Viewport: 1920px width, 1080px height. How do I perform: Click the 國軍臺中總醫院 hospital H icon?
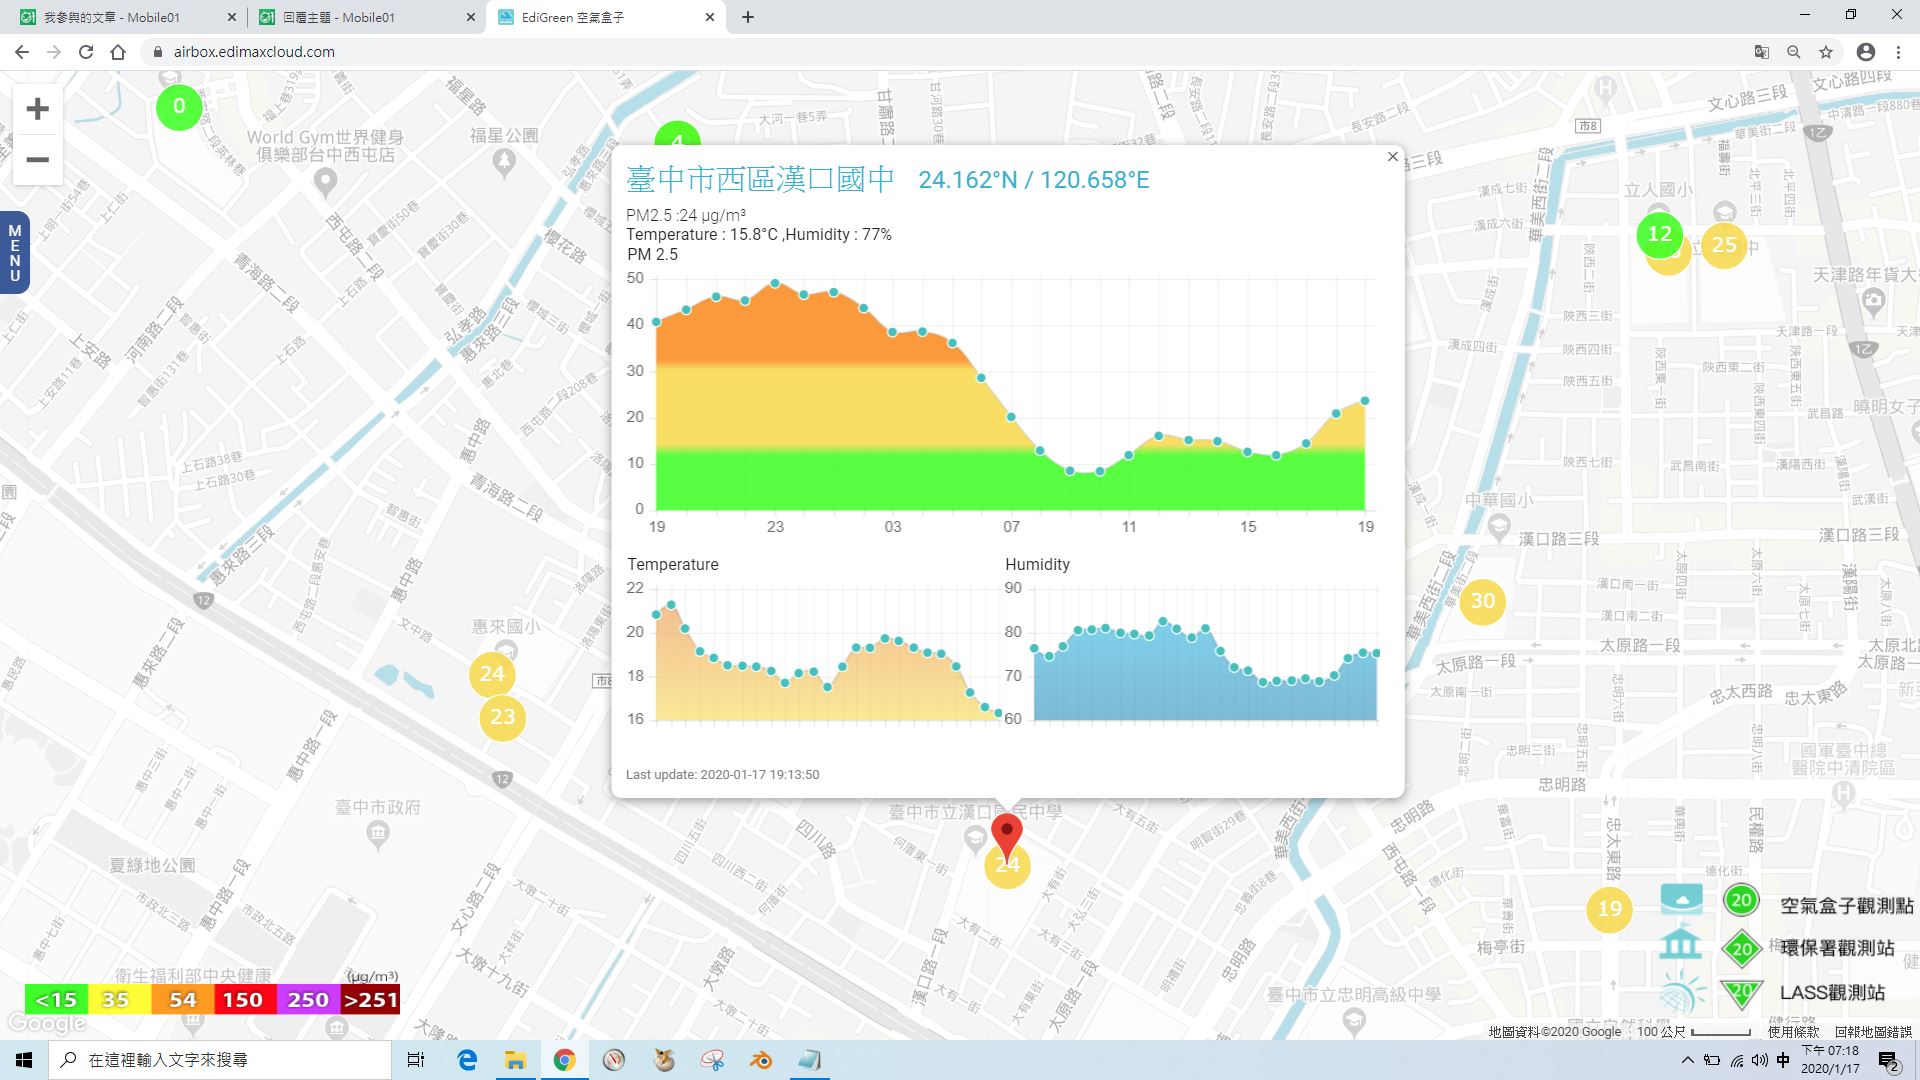[1845, 794]
